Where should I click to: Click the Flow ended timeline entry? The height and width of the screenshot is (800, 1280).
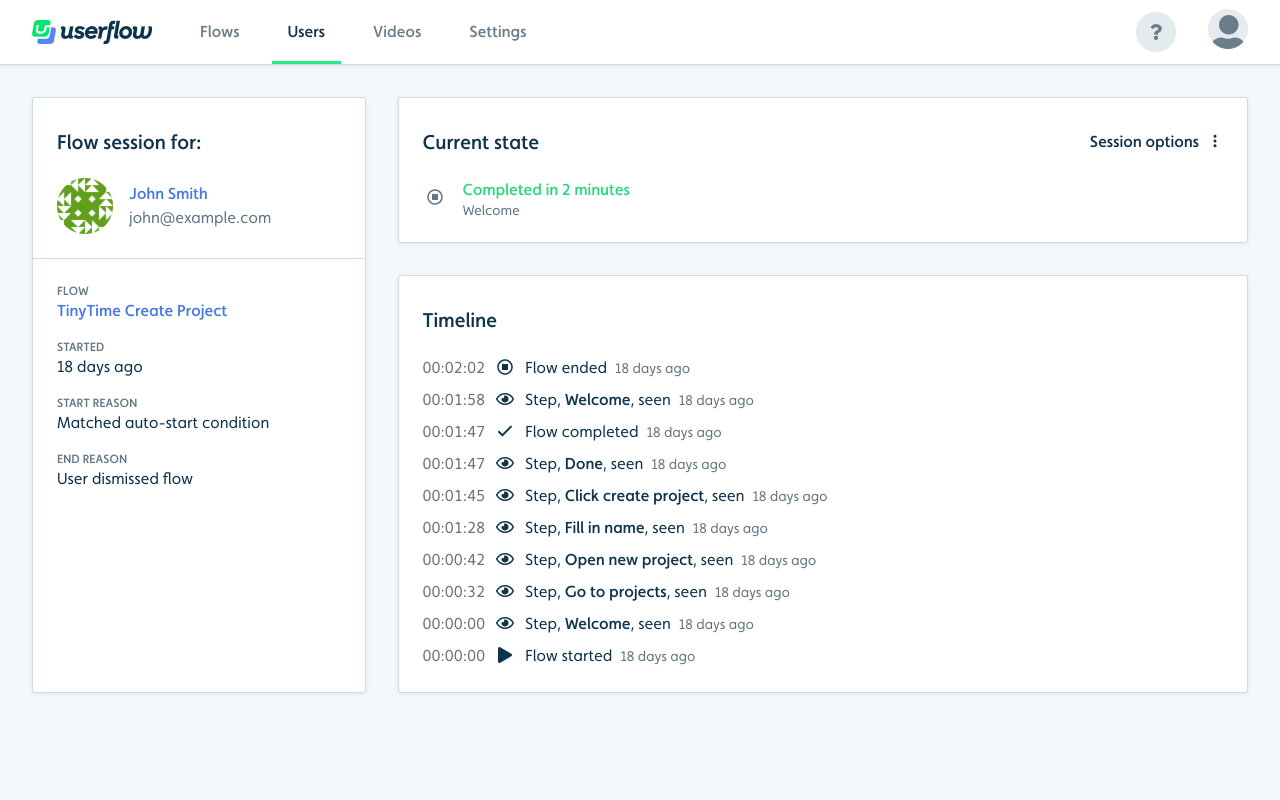coord(566,367)
